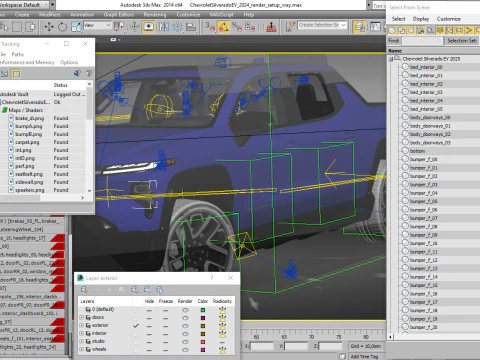Make the doors layer current via checkbox
Screen dimensions: 480x360
[135, 318]
